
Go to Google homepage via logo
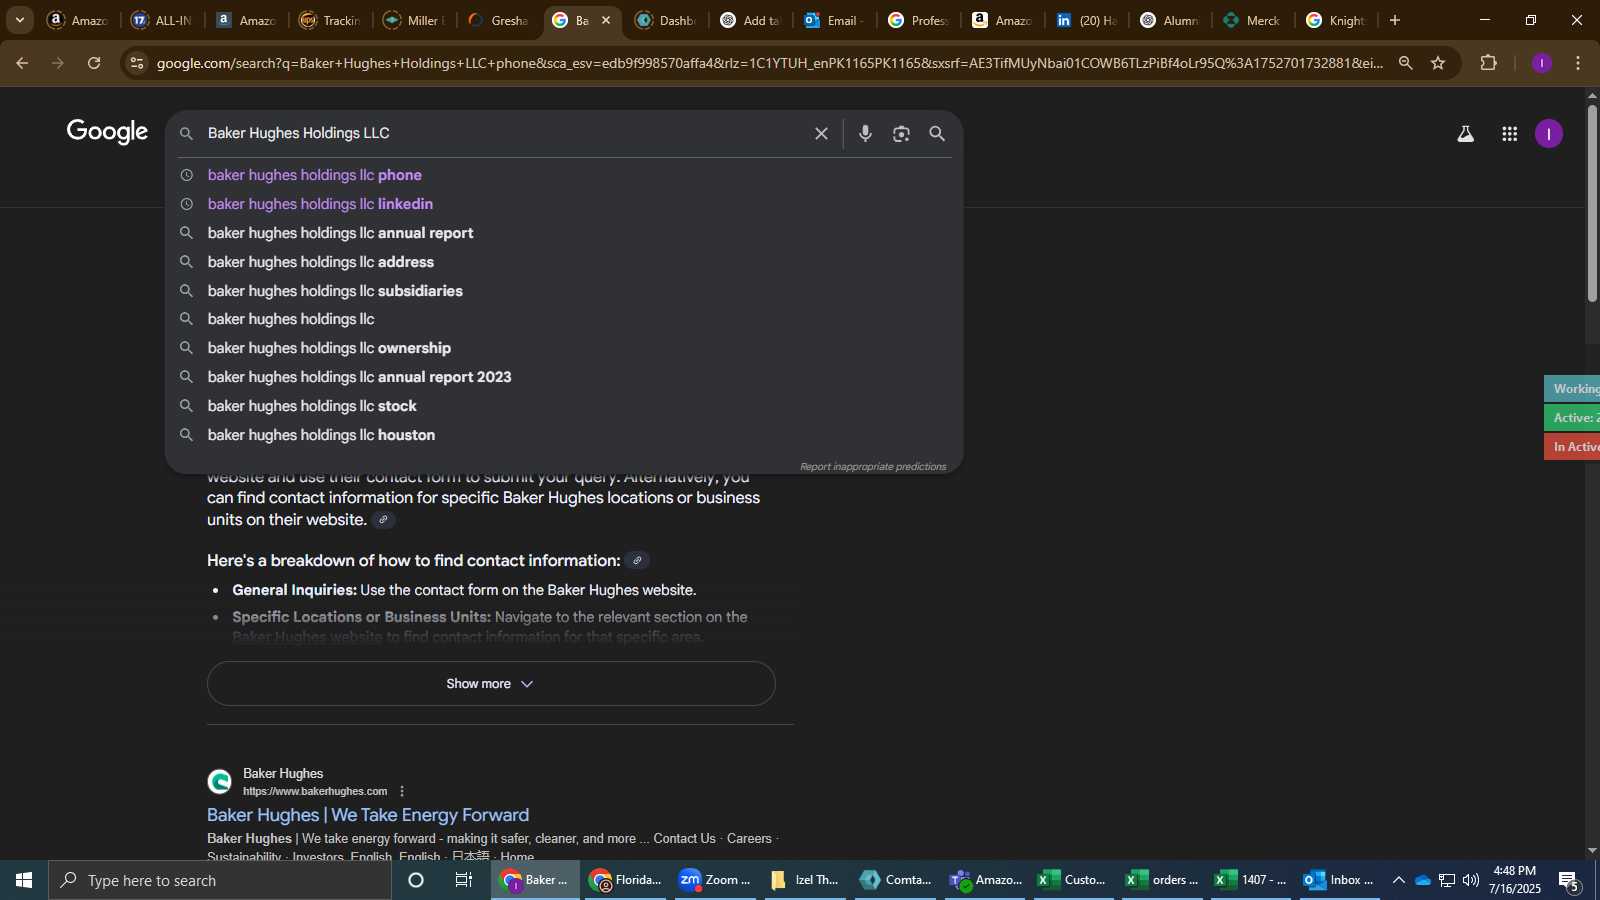(107, 132)
